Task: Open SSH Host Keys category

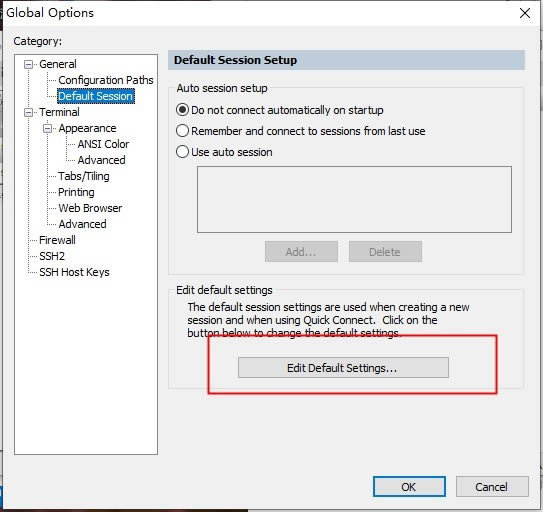Action: click(74, 272)
